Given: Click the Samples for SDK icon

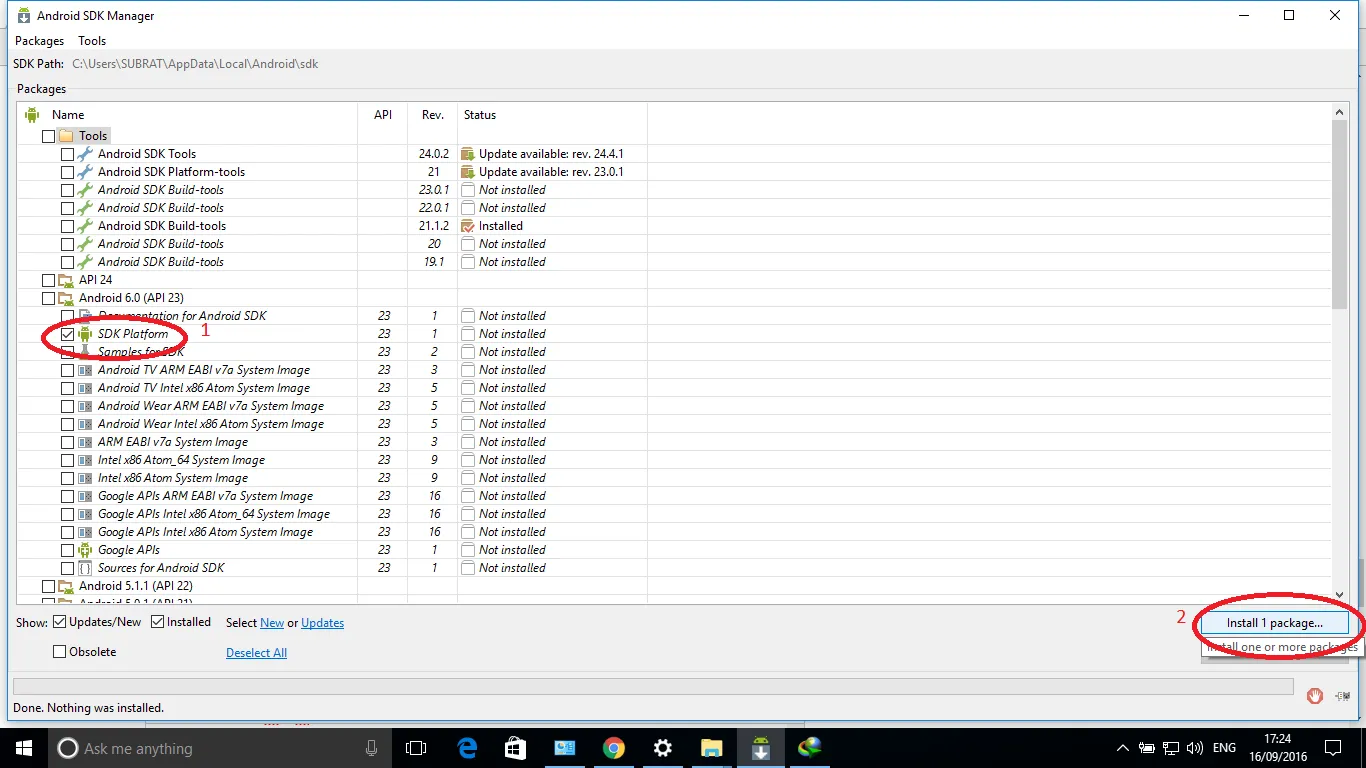Looking at the screenshot, I should 85,352.
